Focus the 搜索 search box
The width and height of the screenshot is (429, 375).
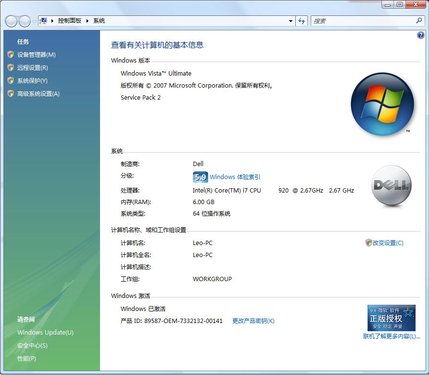tap(363, 21)
